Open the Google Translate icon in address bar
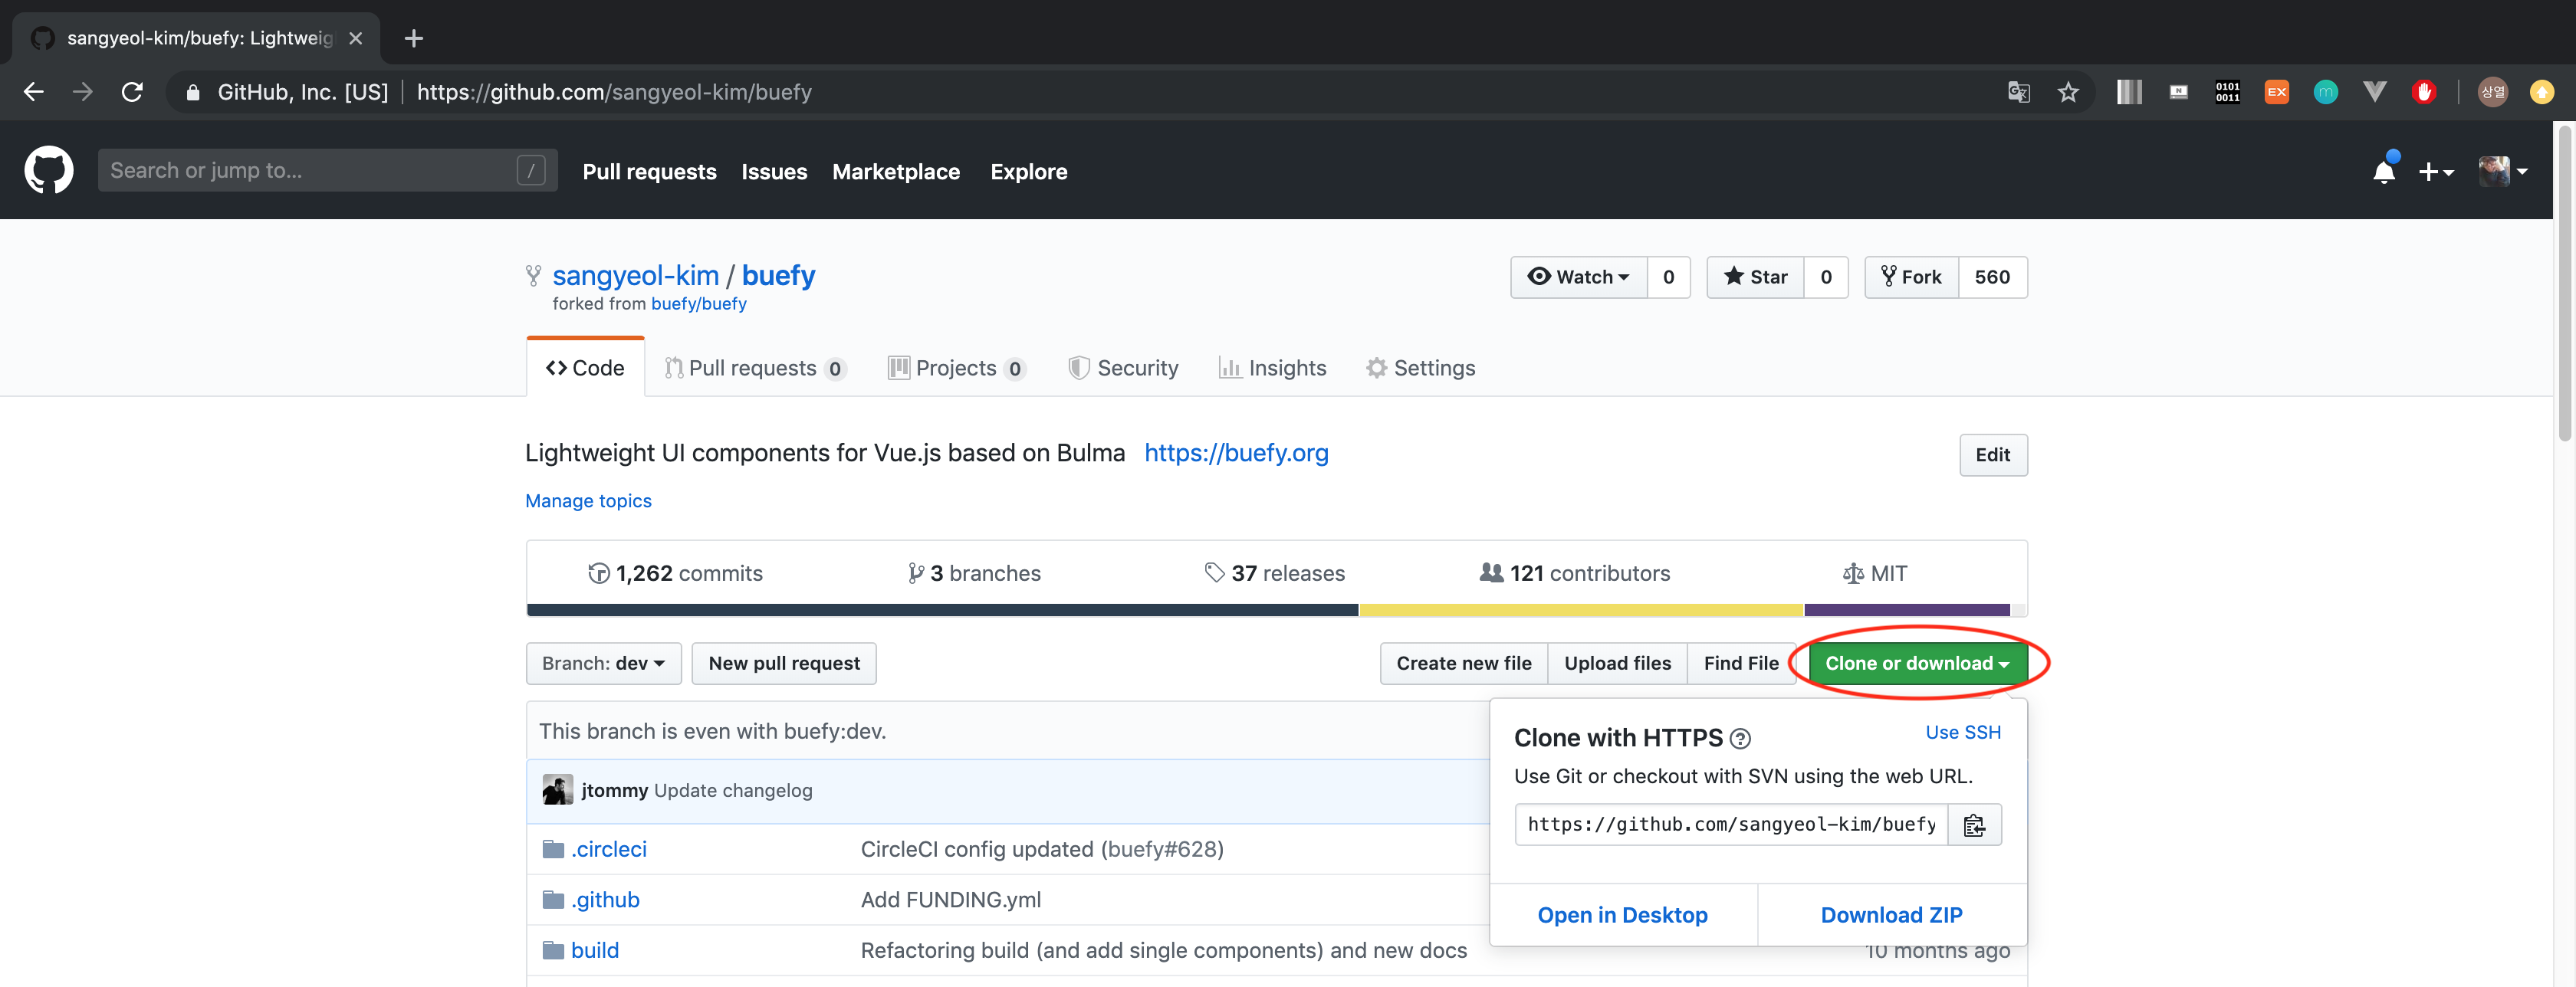 [2018, 92]
